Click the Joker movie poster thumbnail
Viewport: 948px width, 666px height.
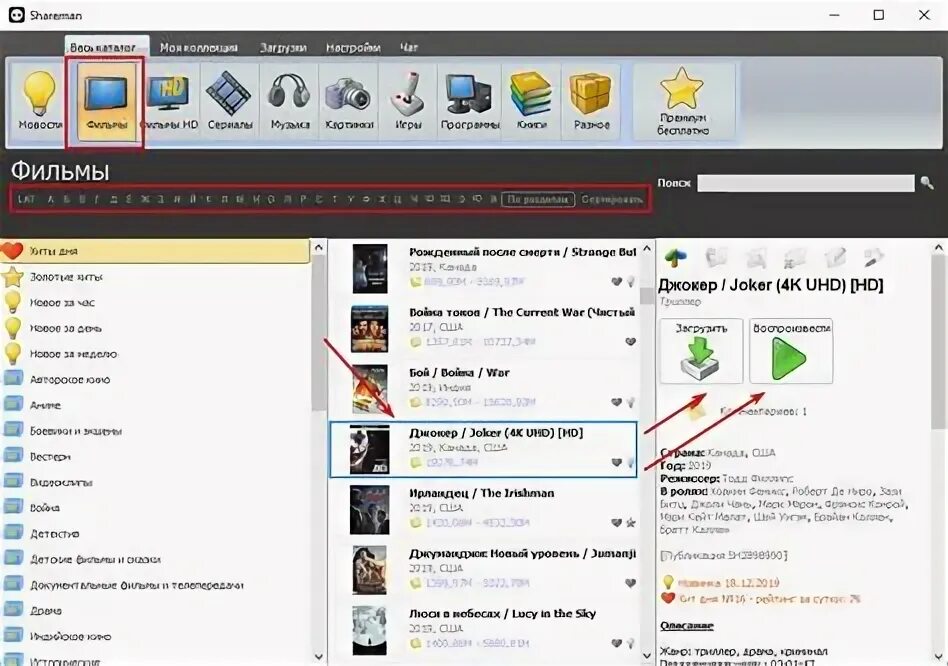[x=369, y=449]
